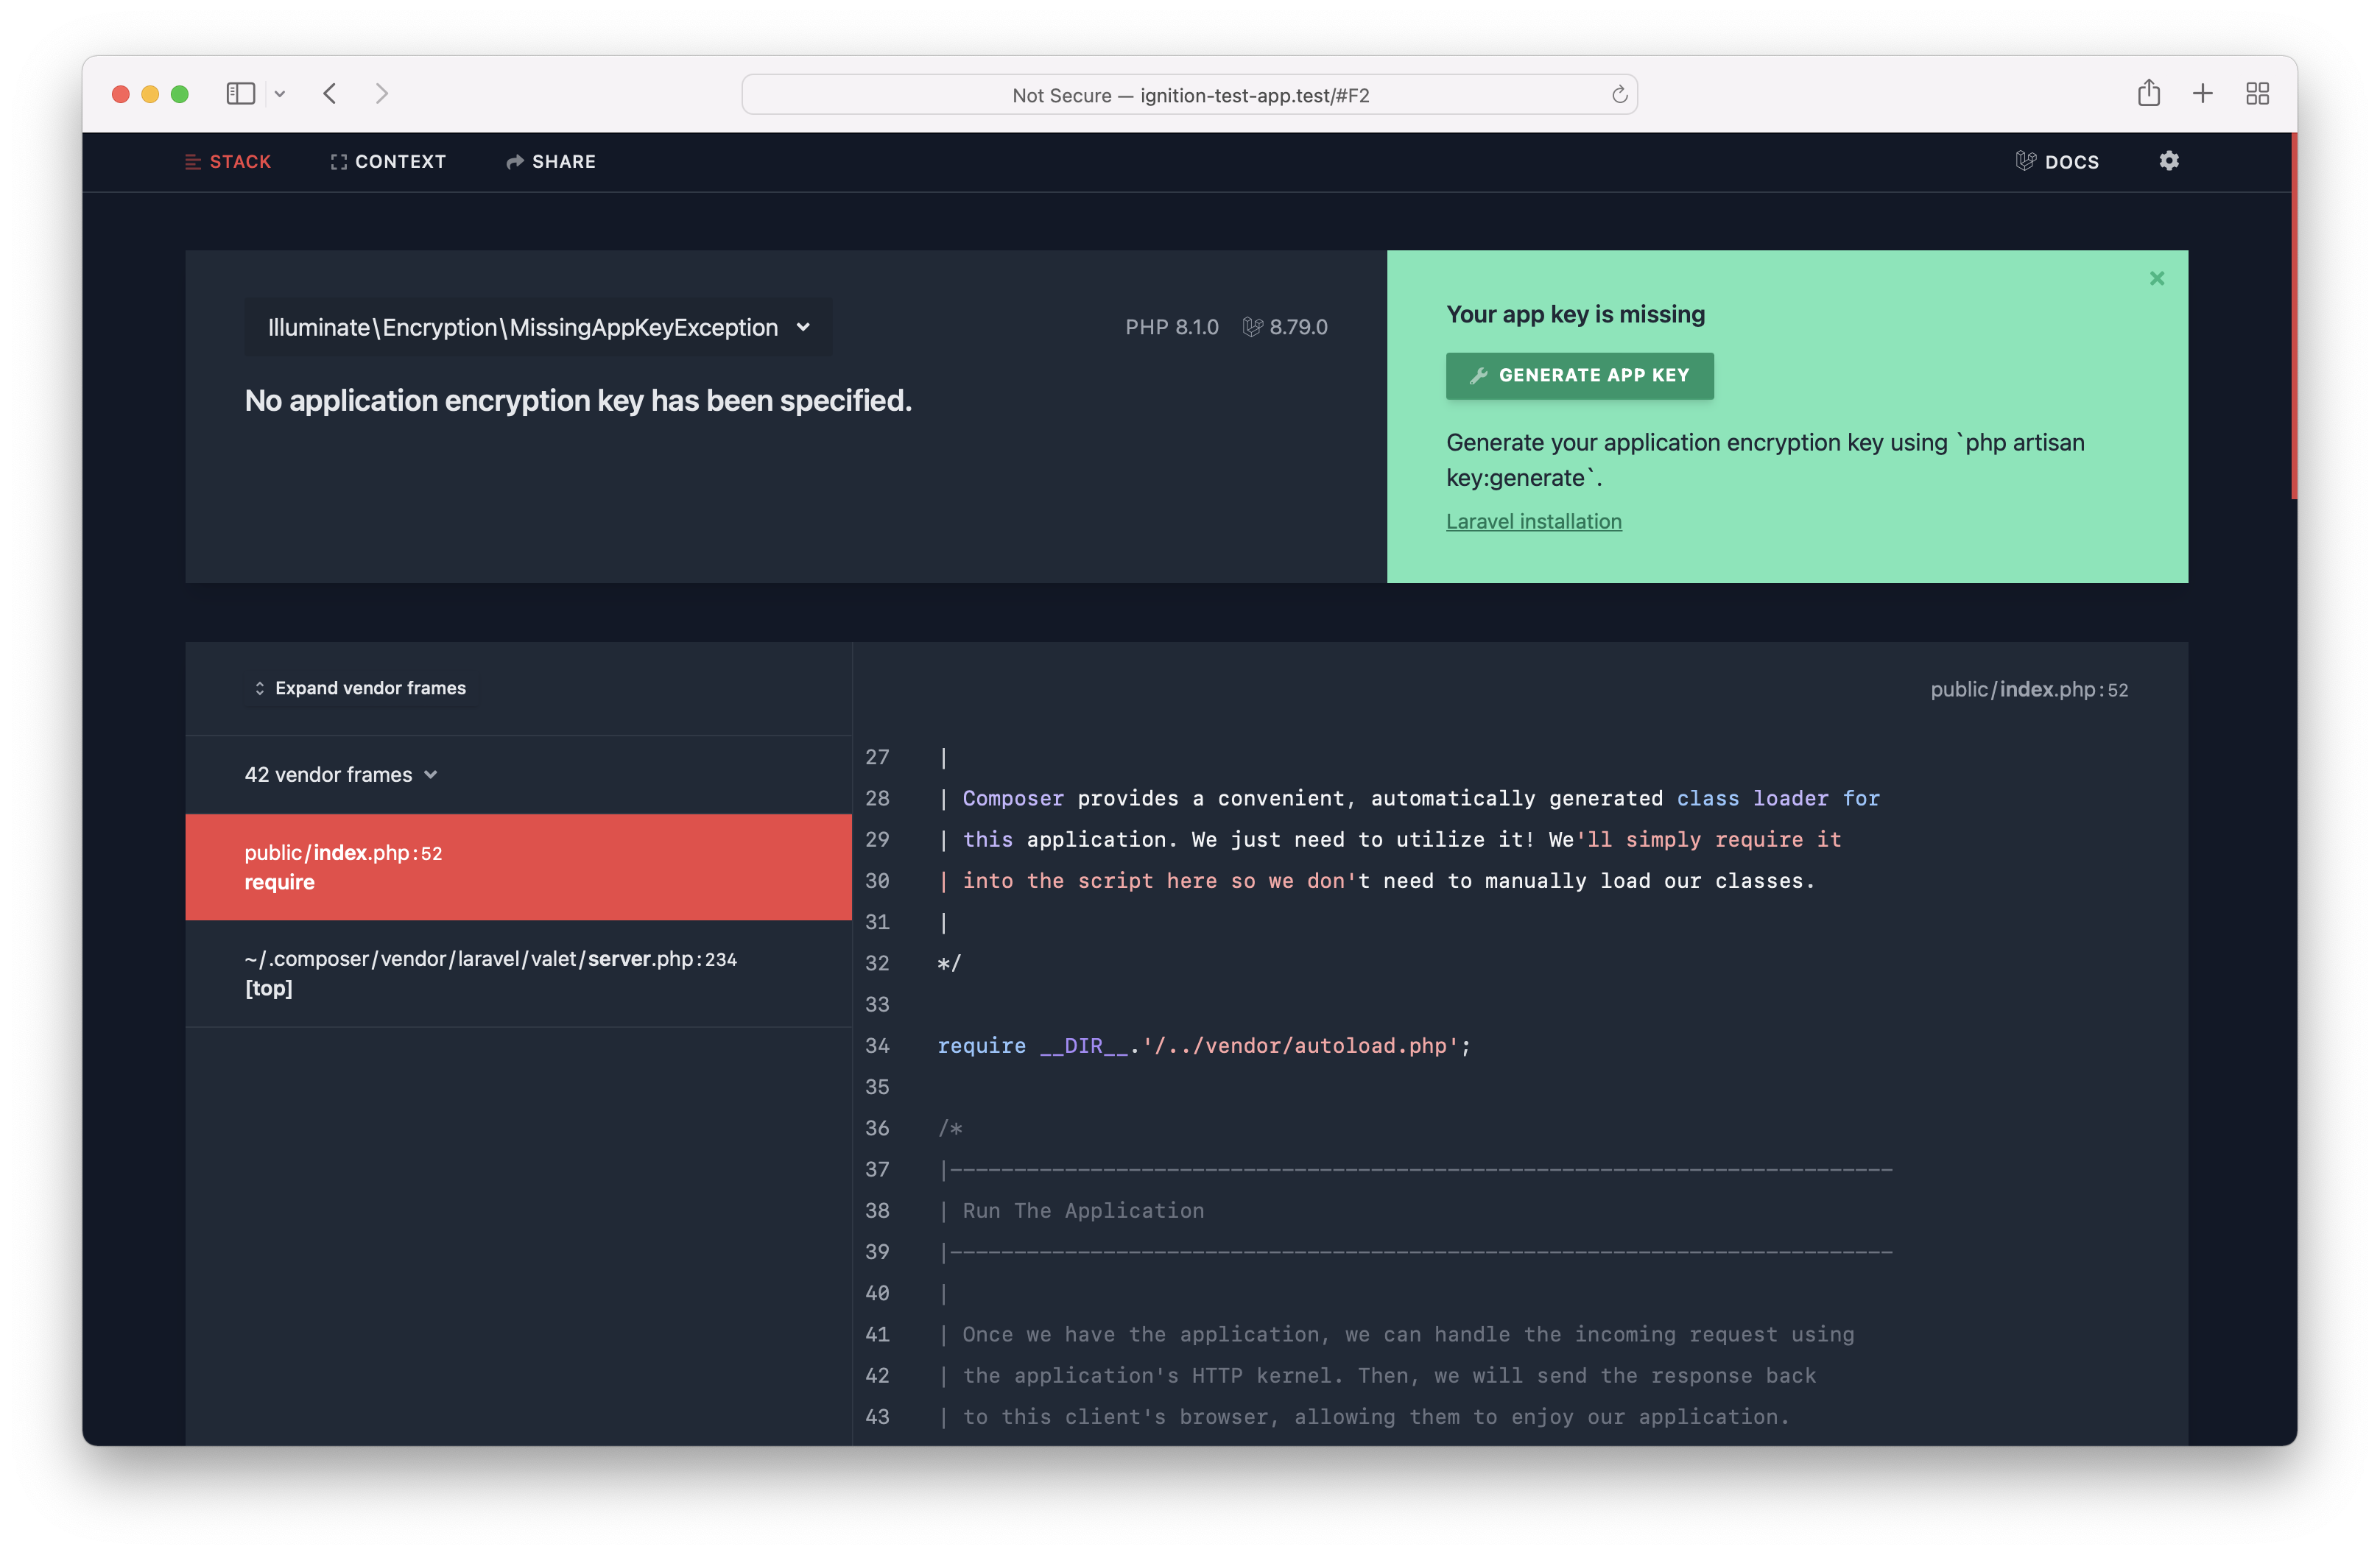Click the key icon on Generate App Key
The image size is (2380, 1555).
[x=1477, y=375]
